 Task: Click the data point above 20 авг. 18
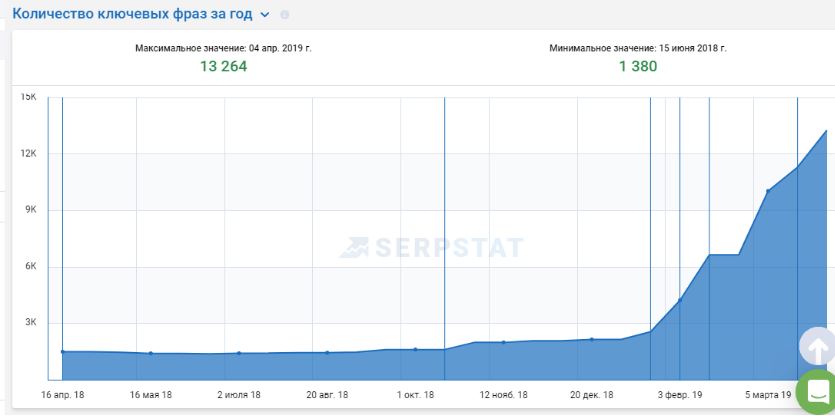(327, 353)
